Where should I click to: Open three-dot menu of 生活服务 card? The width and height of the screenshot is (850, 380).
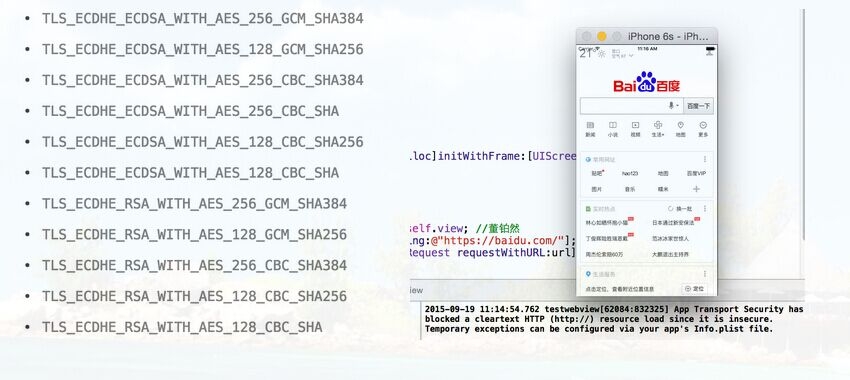[705, 274]
